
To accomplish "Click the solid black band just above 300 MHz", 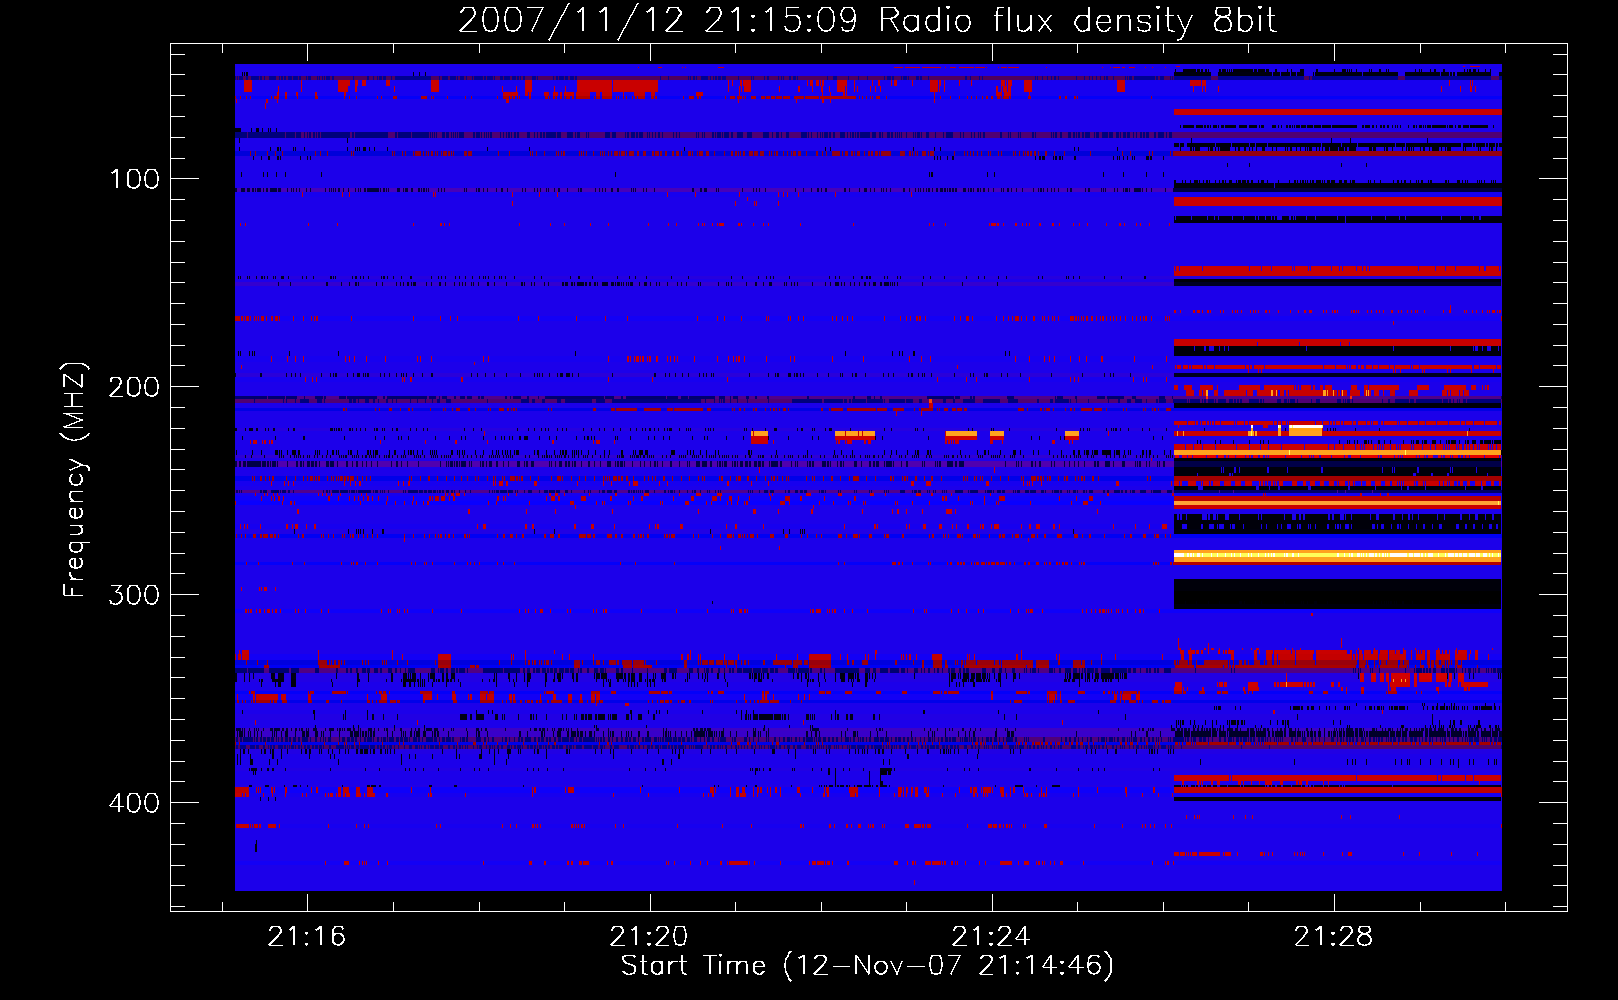I will (1337, 594).
